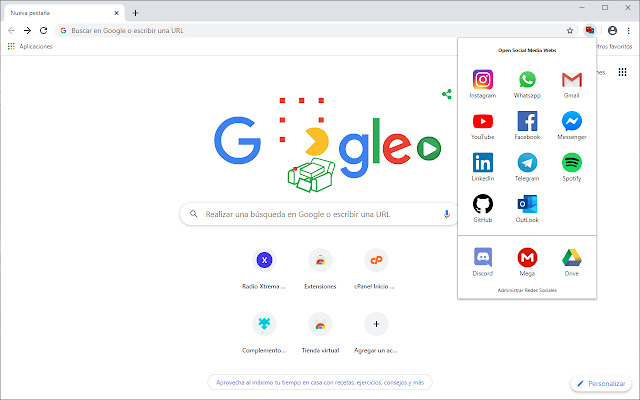Image resolution: width=640 pixels, height=400 pixels.
Task: Select the Nueva pestaña tab
Action: click(63, 13)
